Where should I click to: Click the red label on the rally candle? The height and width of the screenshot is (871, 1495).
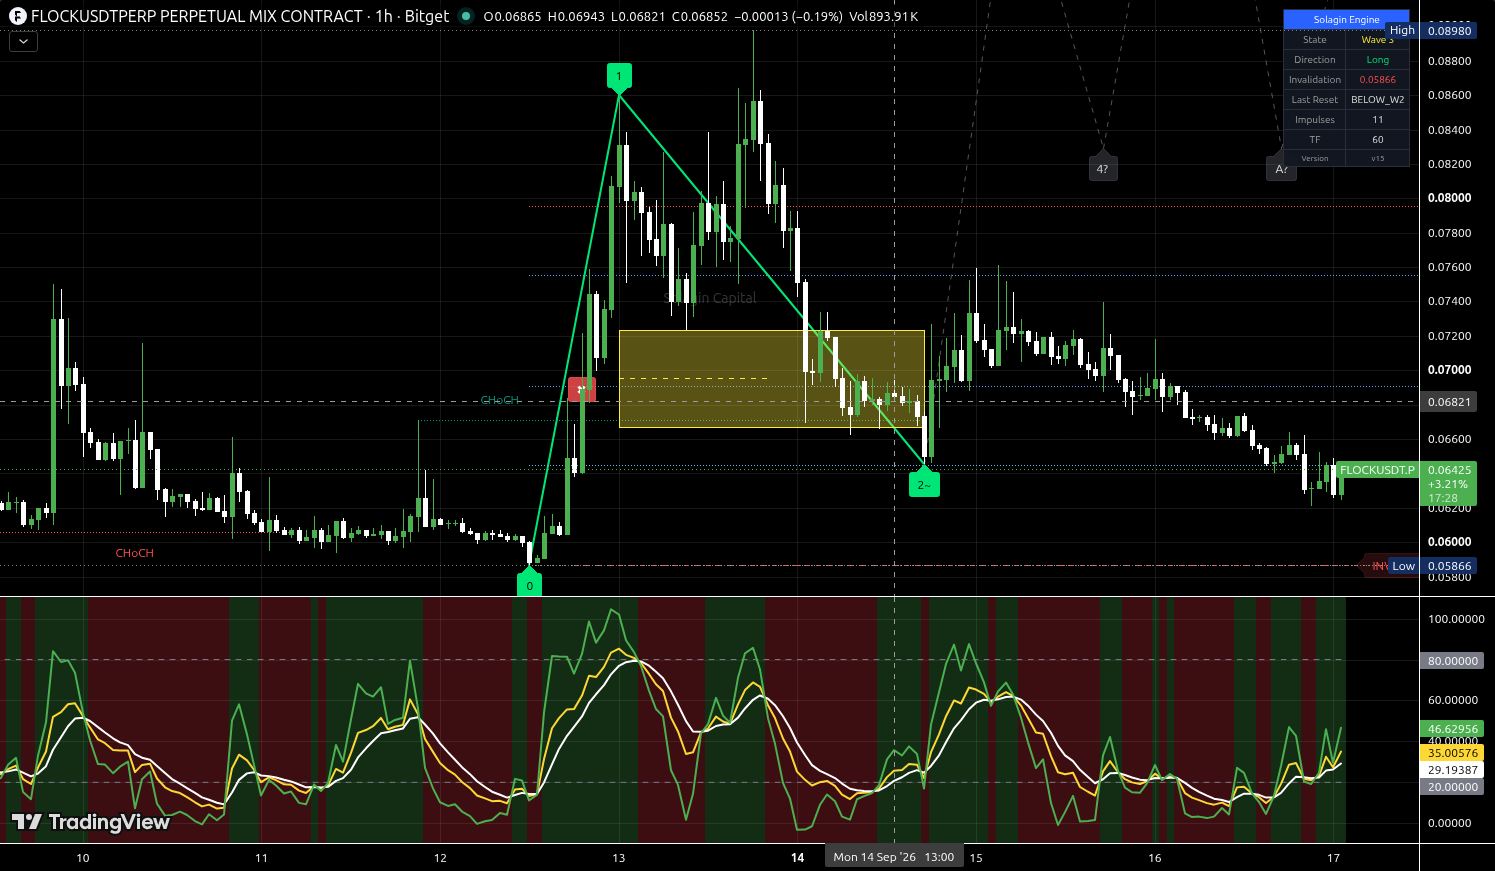tap(582, 389)
